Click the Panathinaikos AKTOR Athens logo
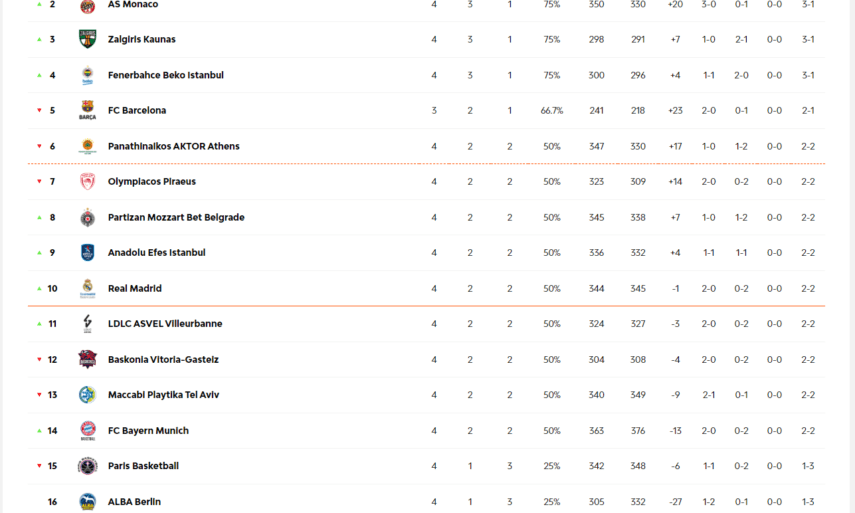The height and width of the screenshot is (513, 855). pyautogui.click(x=87, y=146)
